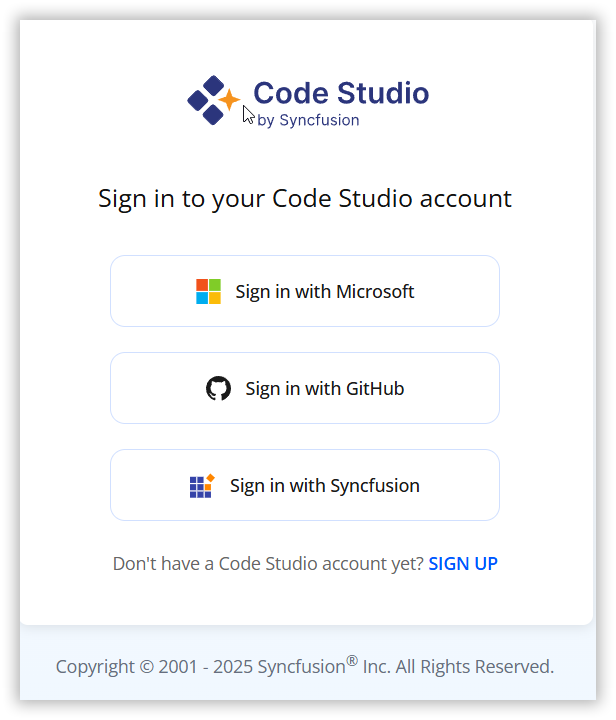Click 'Don't have a Code Studio account yet?' text

[x=268, y=563]
